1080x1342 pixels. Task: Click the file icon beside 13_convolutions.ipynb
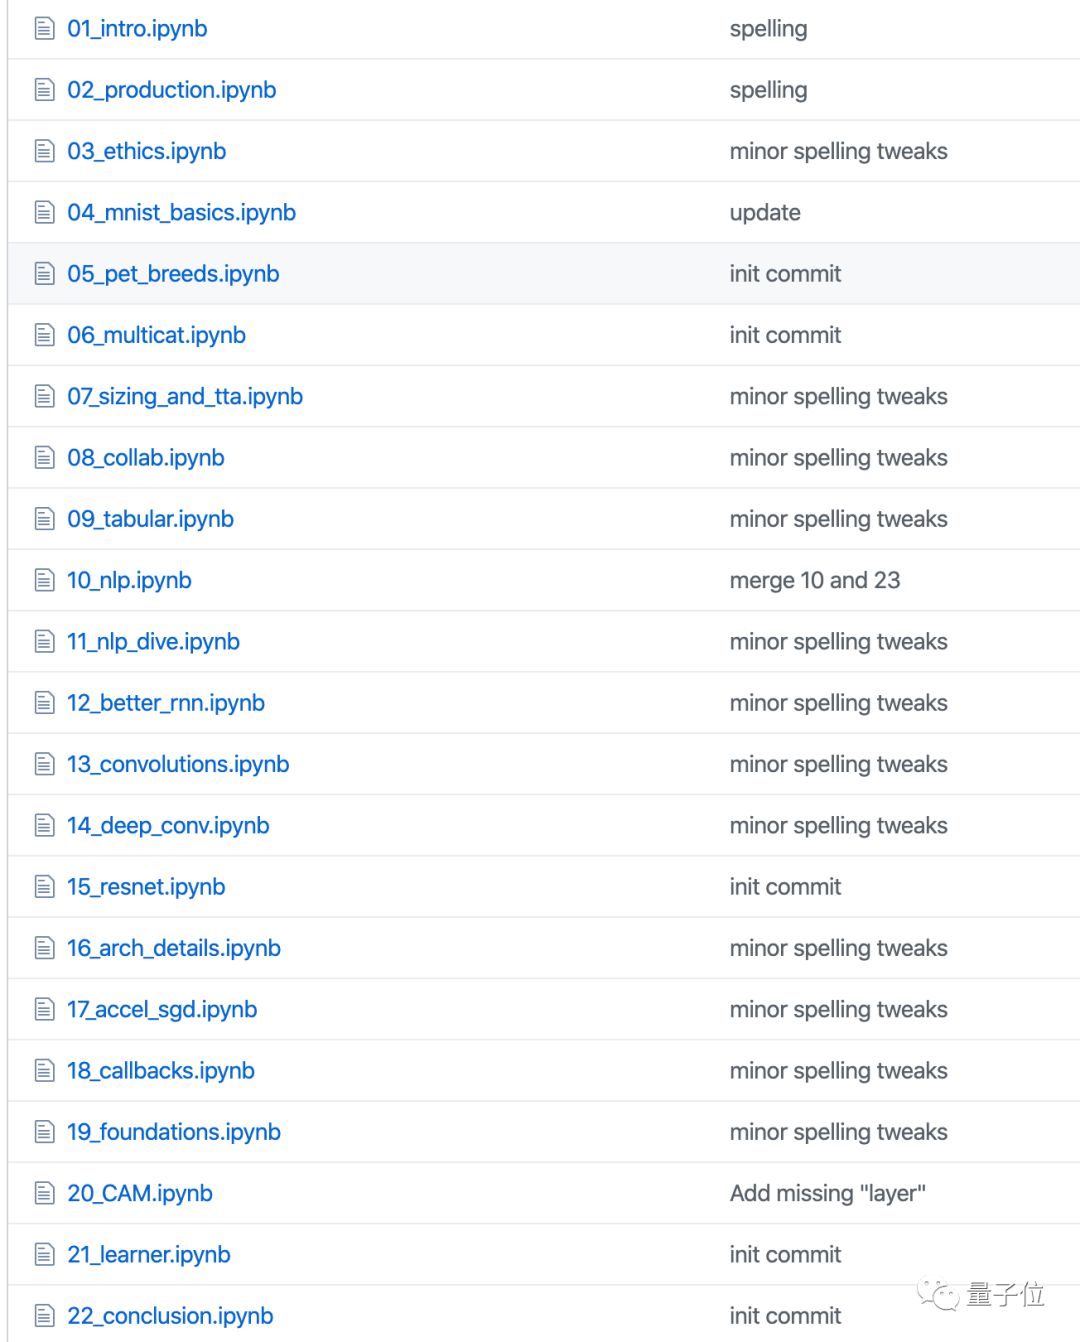[44, 764]
